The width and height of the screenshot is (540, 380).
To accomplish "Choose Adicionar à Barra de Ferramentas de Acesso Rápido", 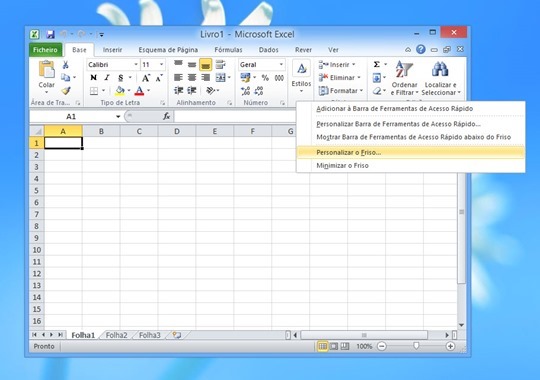I will coord(411,109).
